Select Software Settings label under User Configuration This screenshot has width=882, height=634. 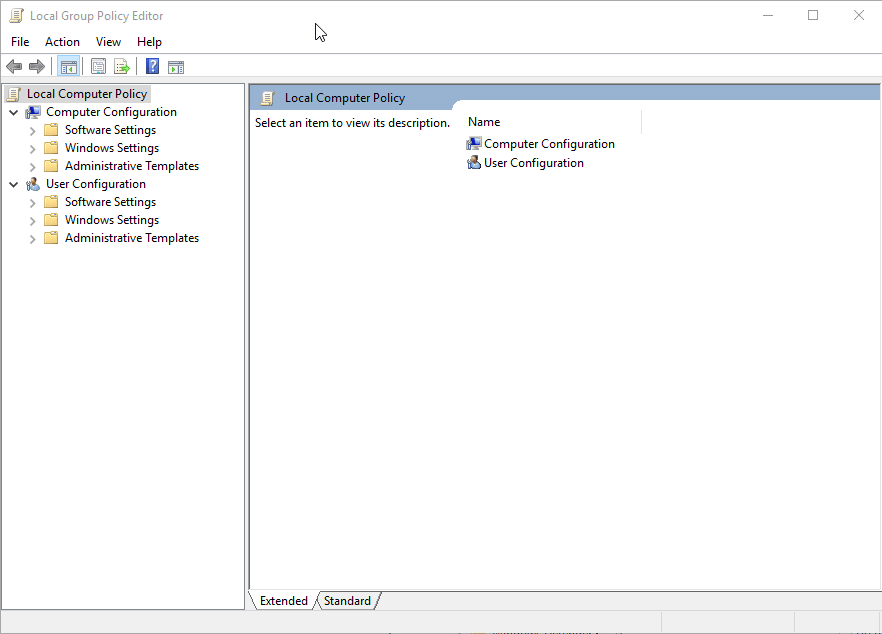click(x=110, y=202)
